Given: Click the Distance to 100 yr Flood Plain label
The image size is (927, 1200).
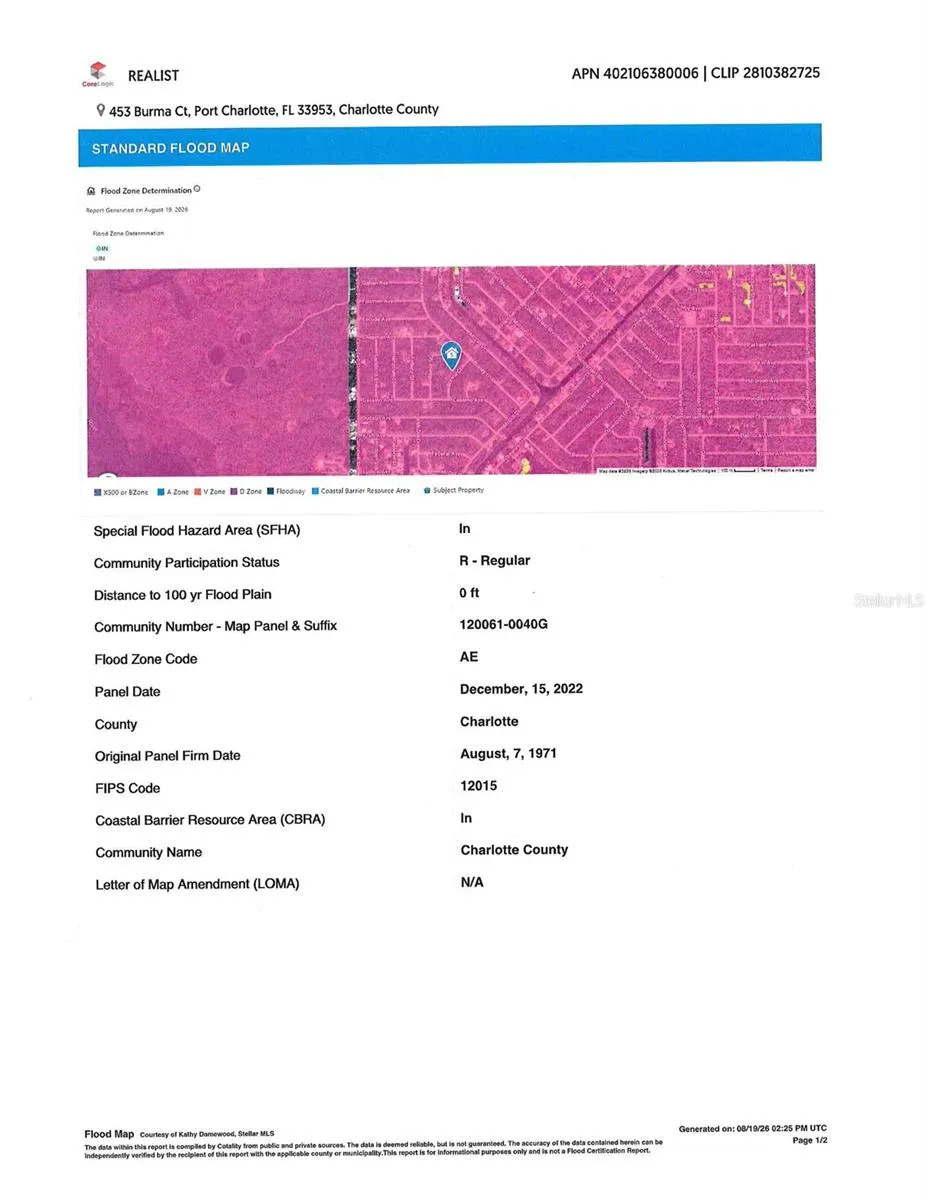Looking at the screenshot, I should [x=183, y=595].
